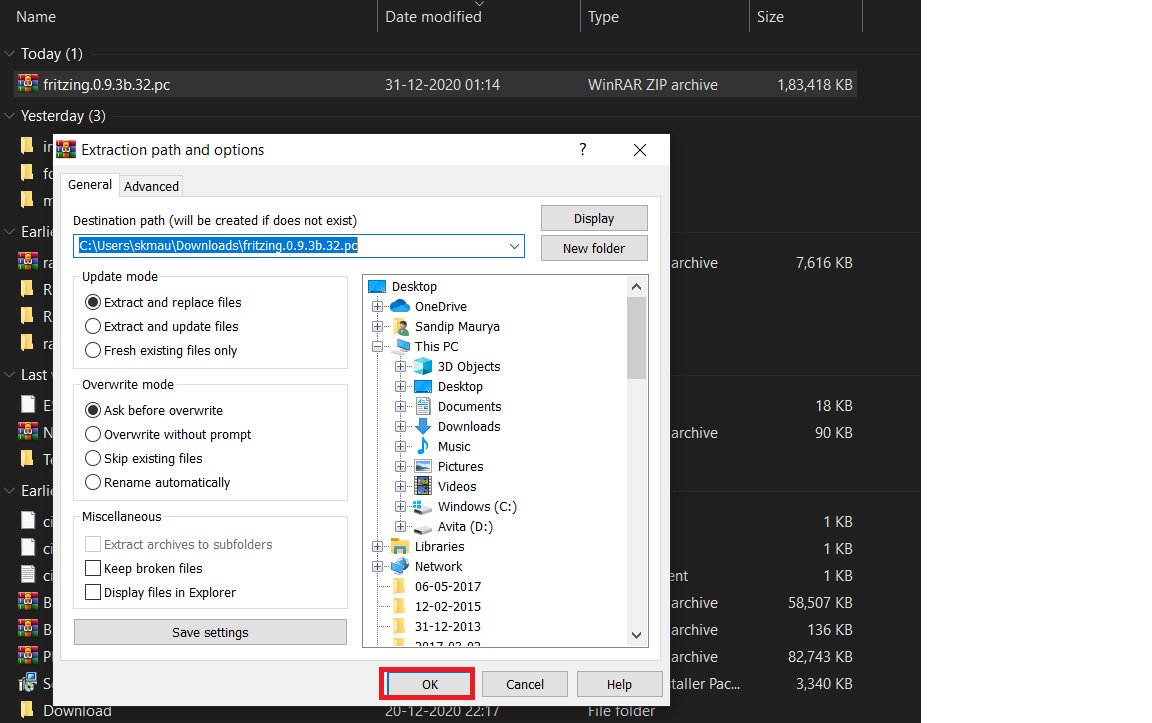
Task: Collapse the Yesterday (3) group in Explorer
Action: coord(10,116)
